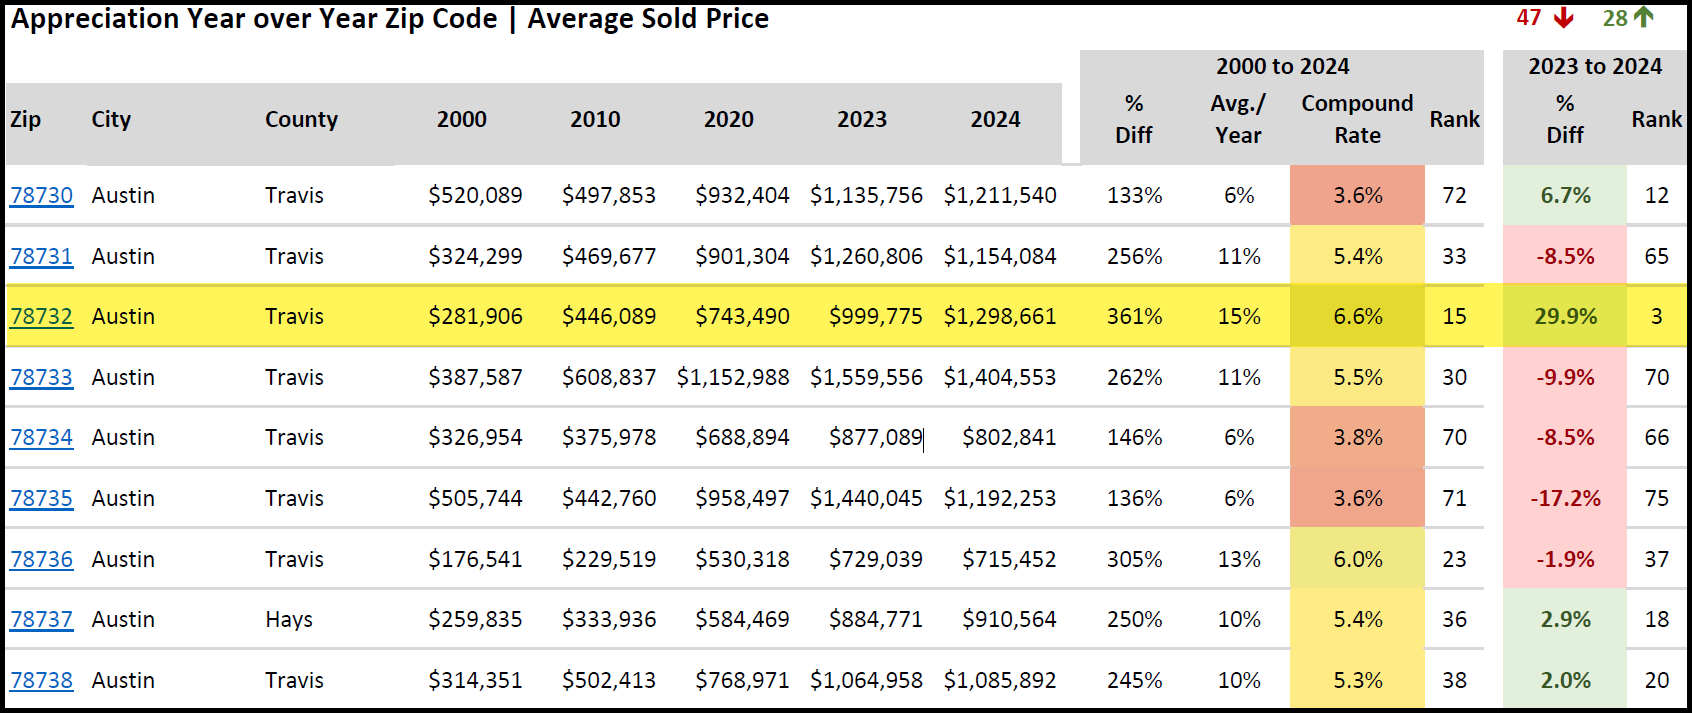Image resolution: width=1692 pixels, height=713 pixels.
Task: Click the 2023 to 2024 group header
Action: coord(1595,66)
